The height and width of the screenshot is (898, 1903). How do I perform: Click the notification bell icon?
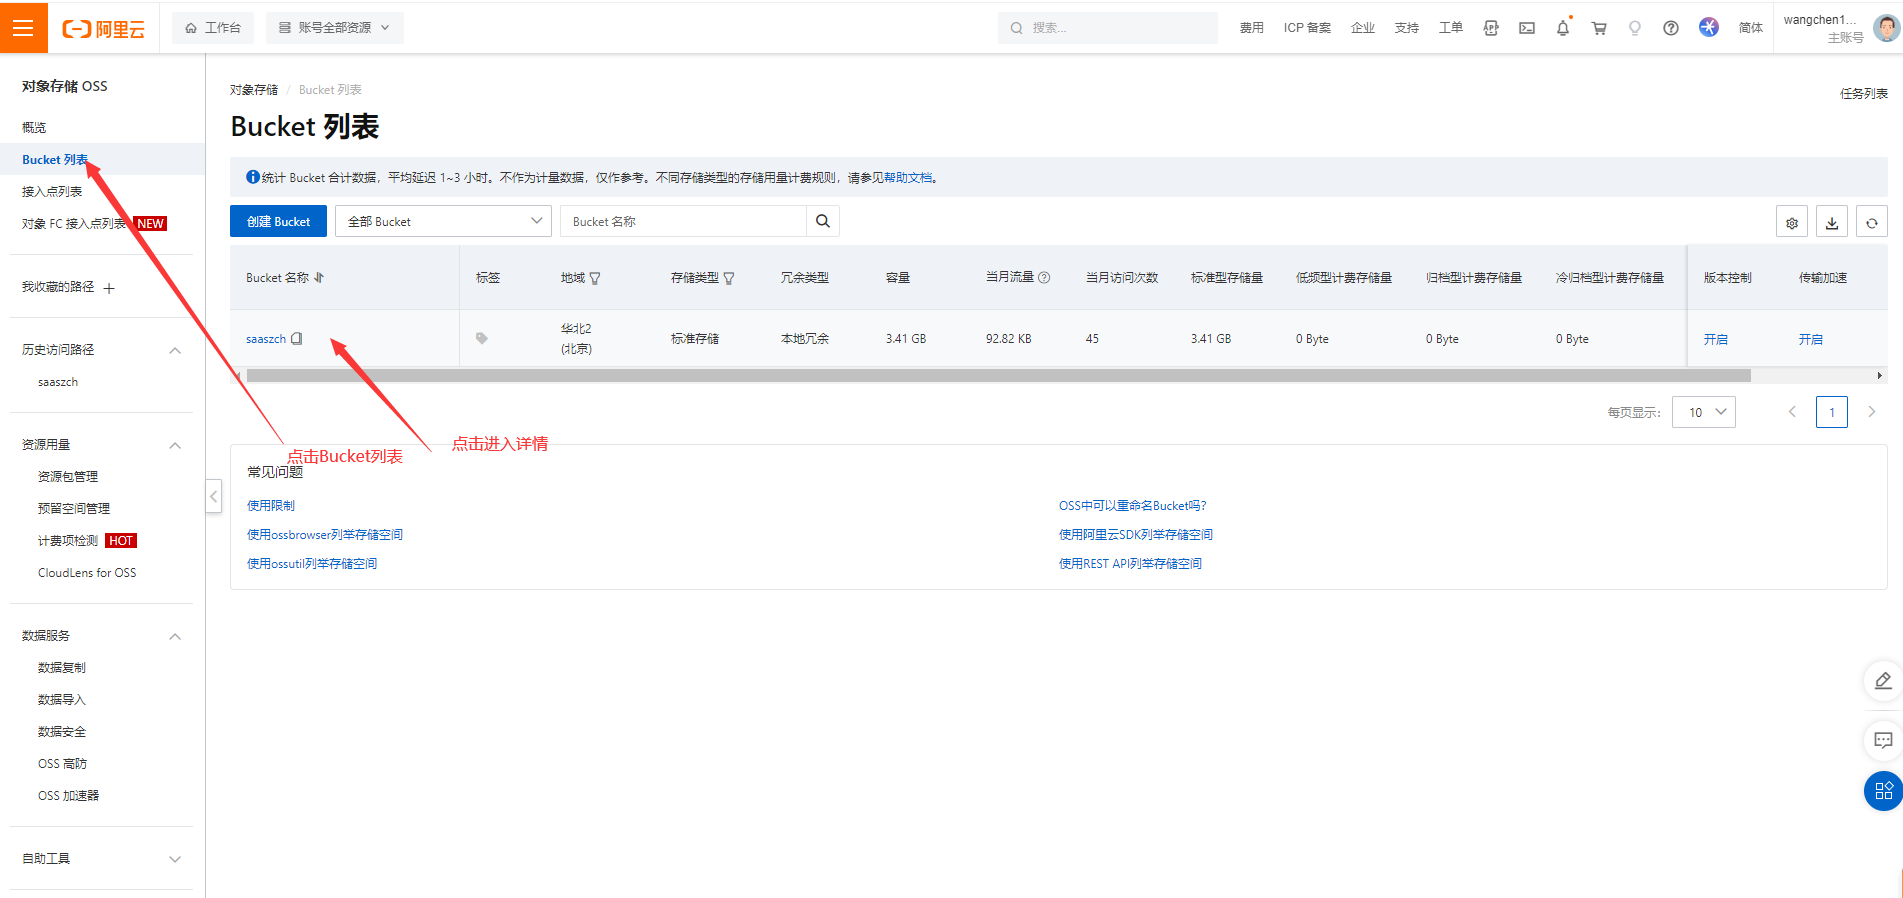pyautogui.click(x=1562, y=28)
